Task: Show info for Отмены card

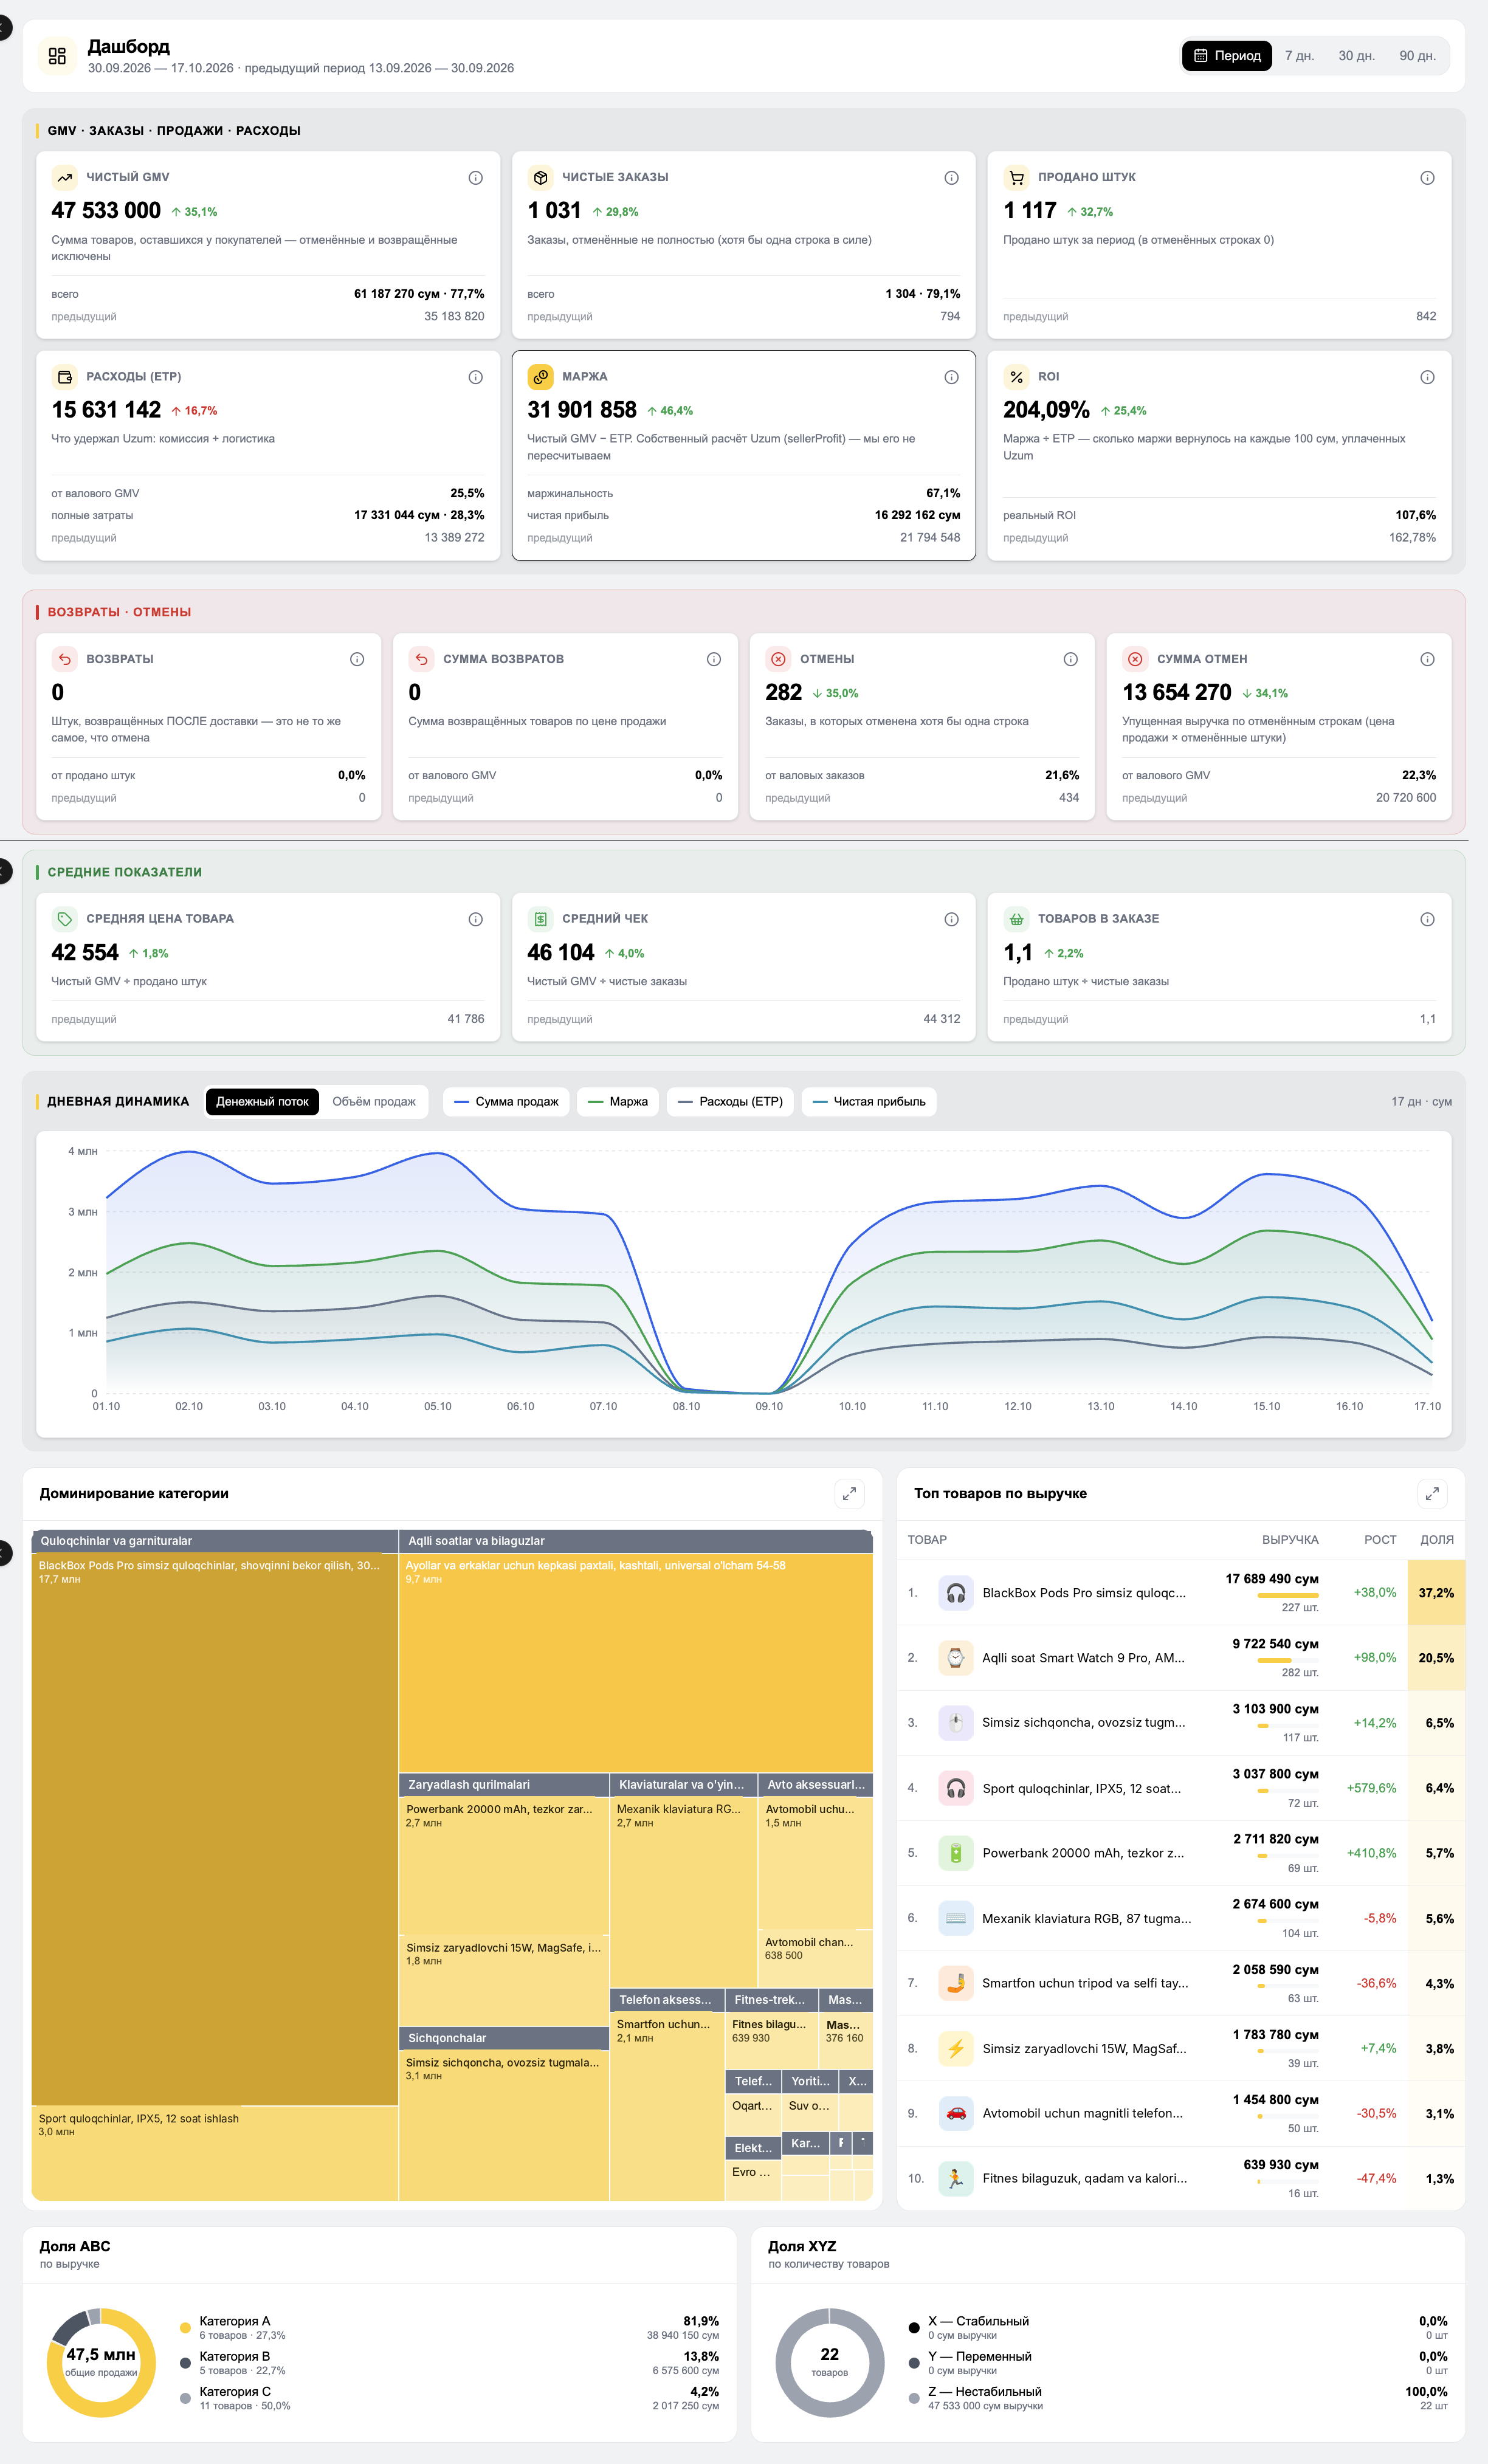Action: 1070,659
